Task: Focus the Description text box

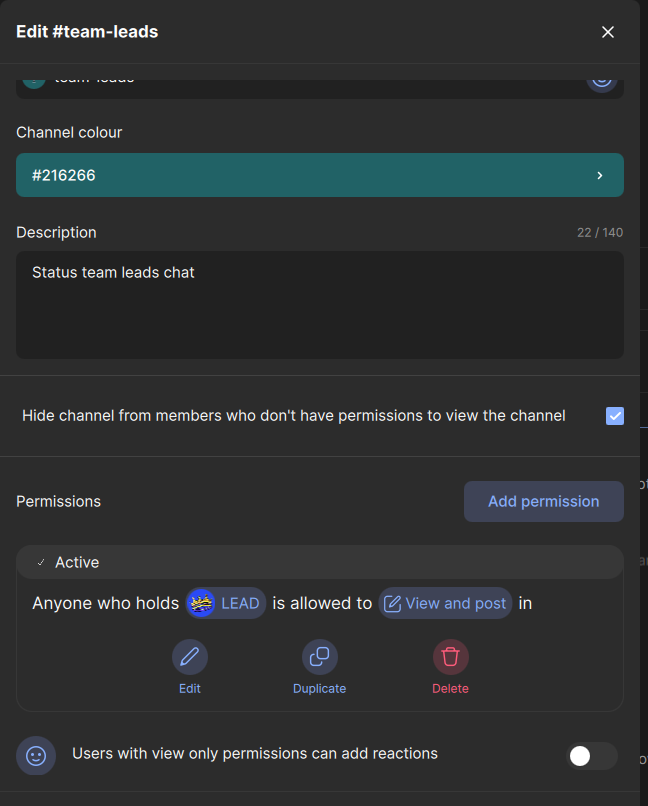Action: [x=320, y=304]
